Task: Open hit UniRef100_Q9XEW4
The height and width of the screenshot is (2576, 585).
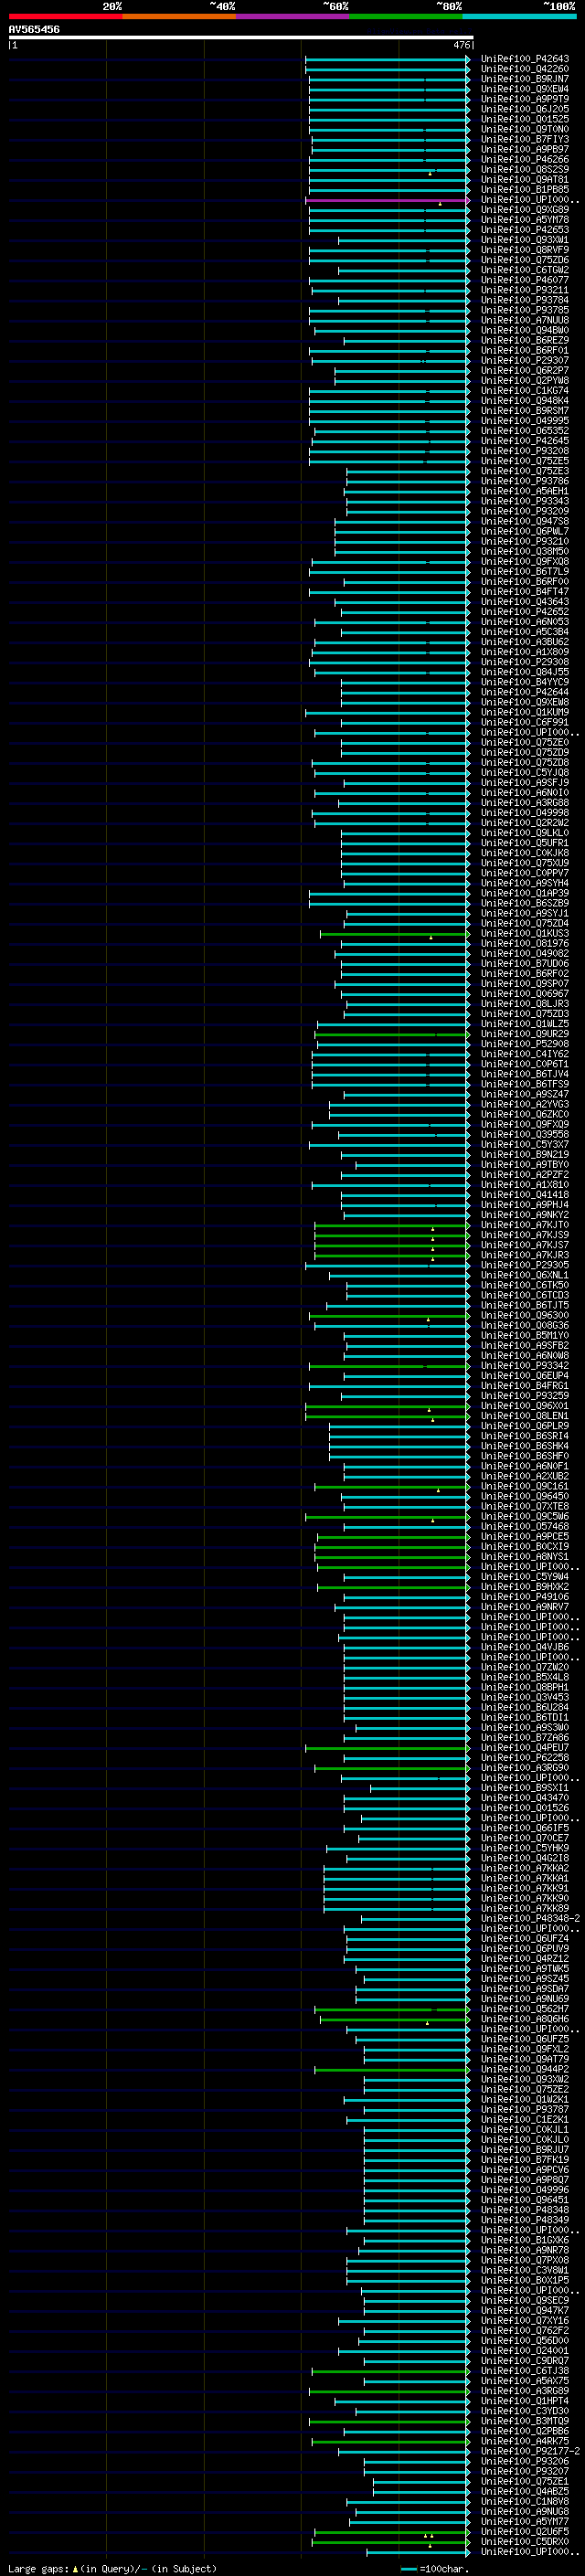Action: coord(525,89)
